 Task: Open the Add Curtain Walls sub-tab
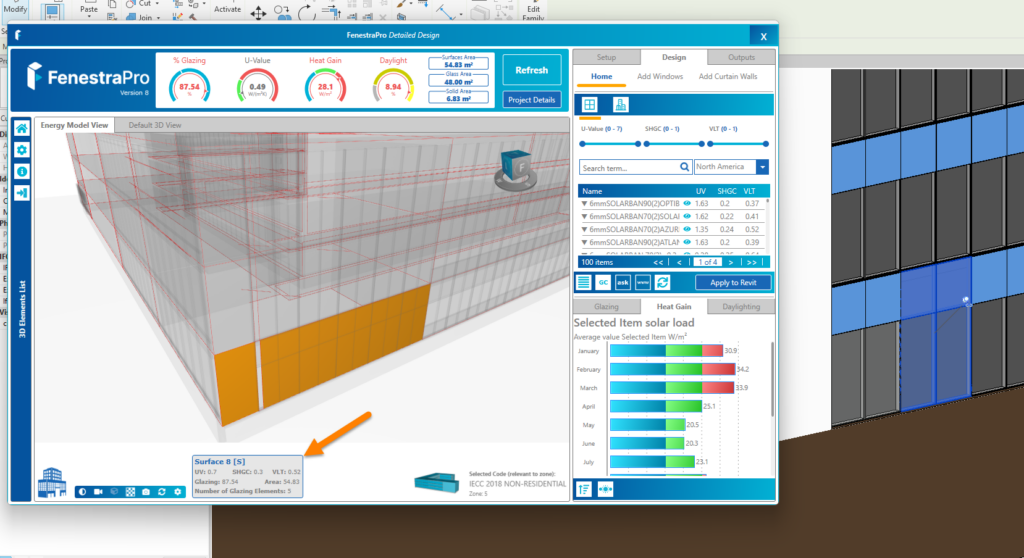pos(728,76)
